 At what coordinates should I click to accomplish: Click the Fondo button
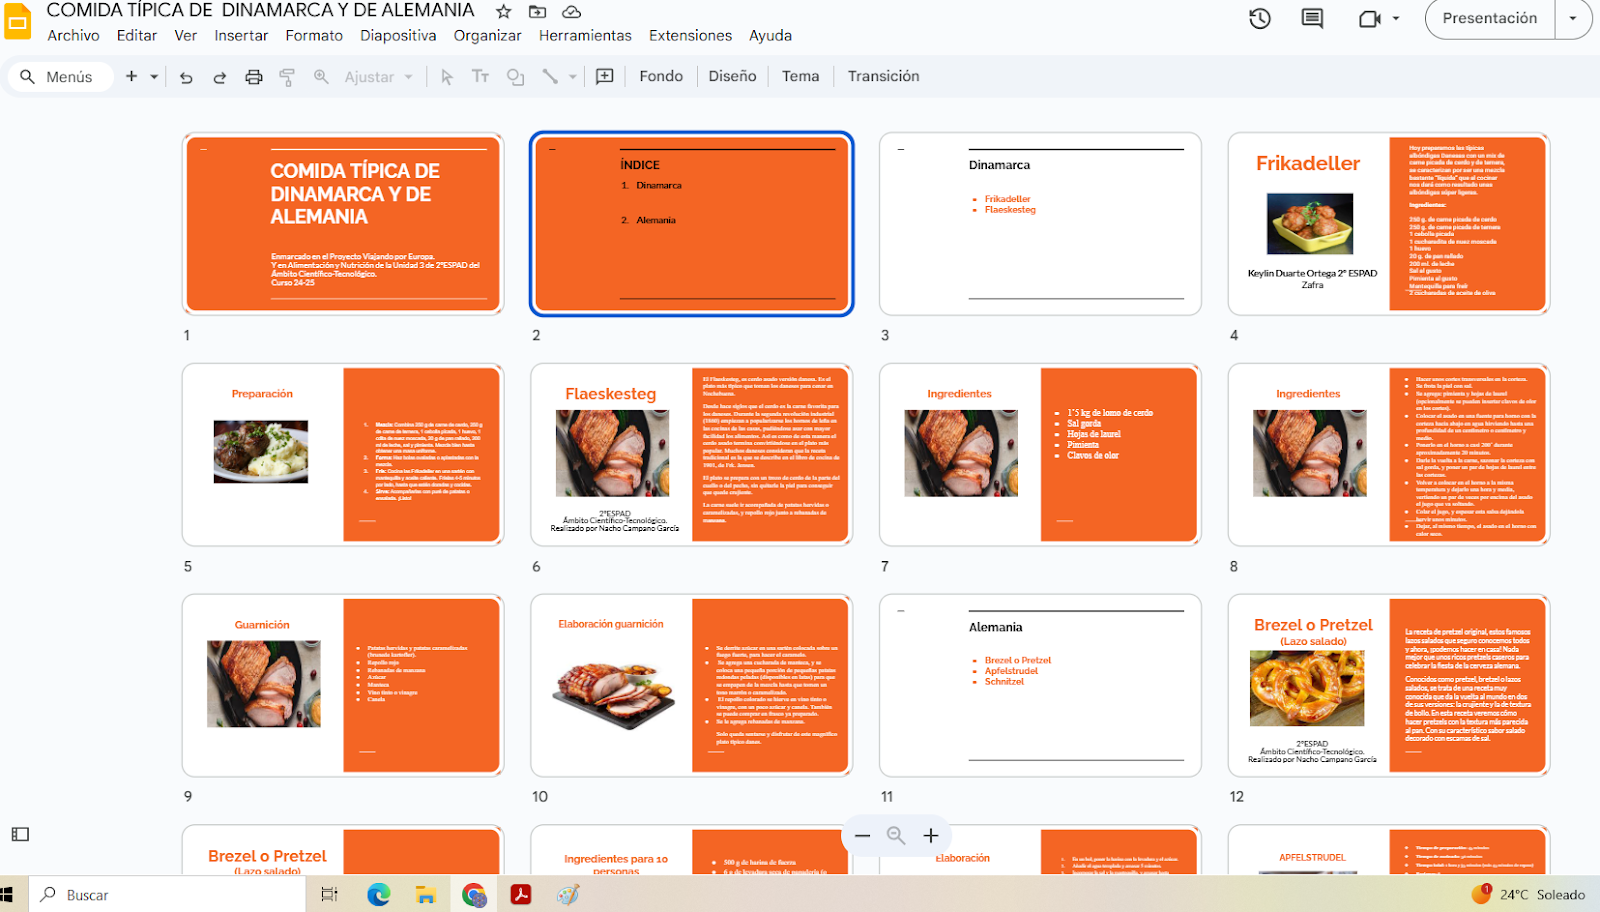[x=661, y=76]
